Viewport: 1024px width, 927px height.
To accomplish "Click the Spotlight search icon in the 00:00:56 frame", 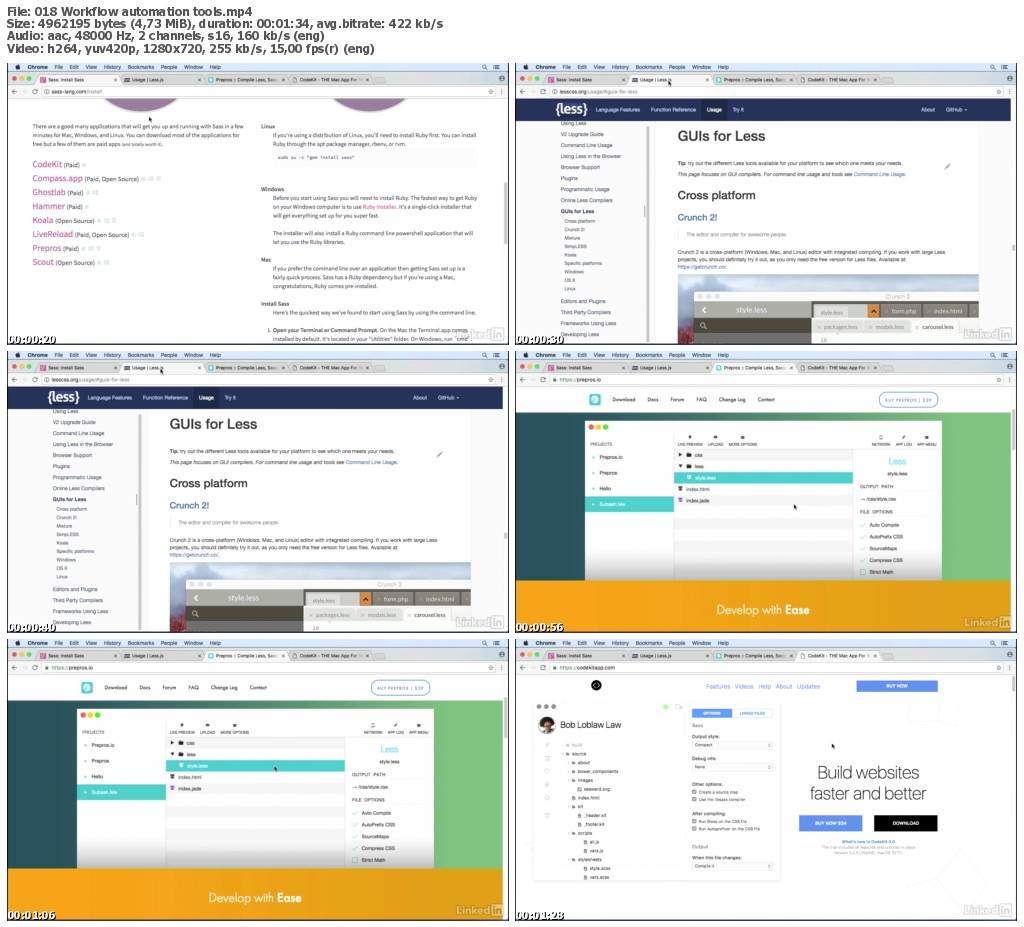I will [993, 355].
